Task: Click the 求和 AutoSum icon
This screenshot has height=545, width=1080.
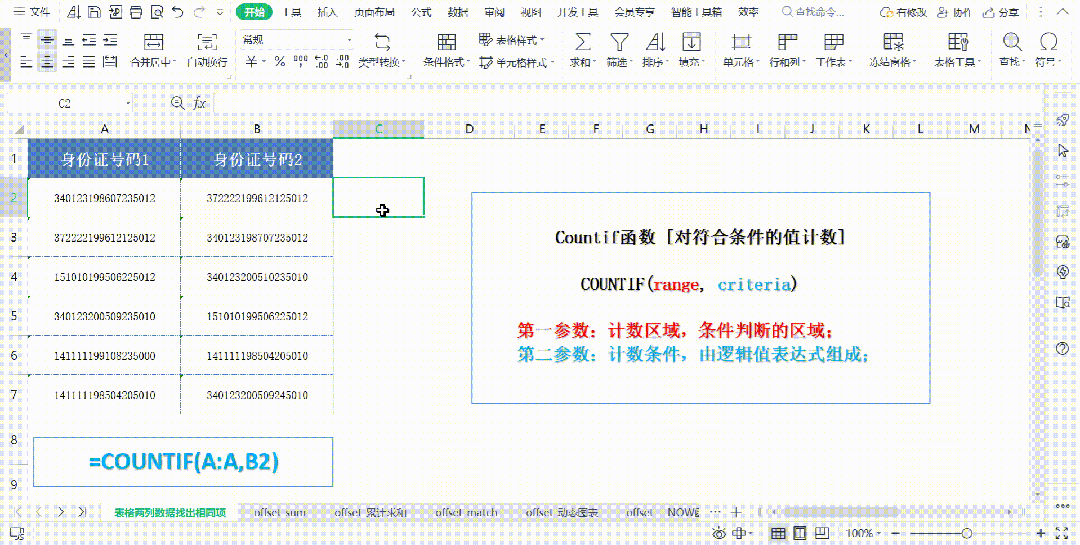Action: (x=583, y=42)
